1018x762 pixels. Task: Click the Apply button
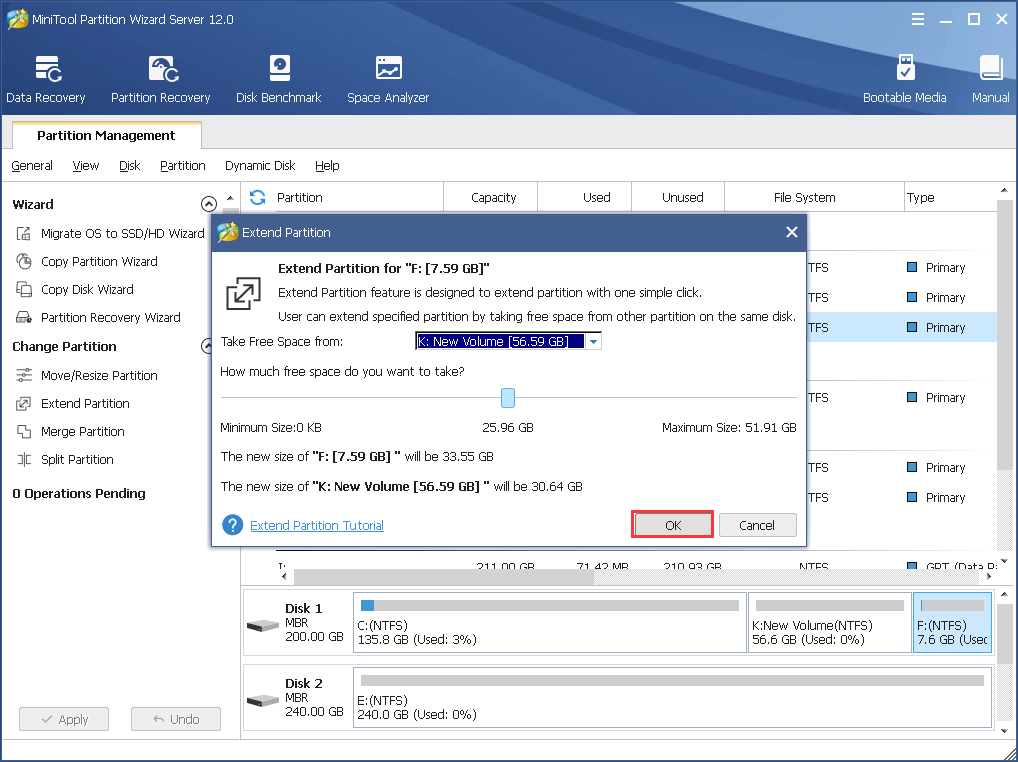point(64,719)
